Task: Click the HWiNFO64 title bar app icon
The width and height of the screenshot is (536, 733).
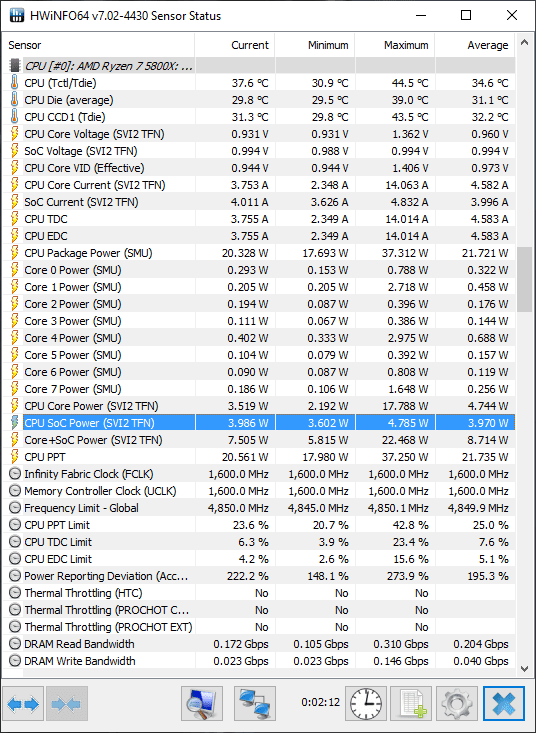Action: [x=17, y=15]
